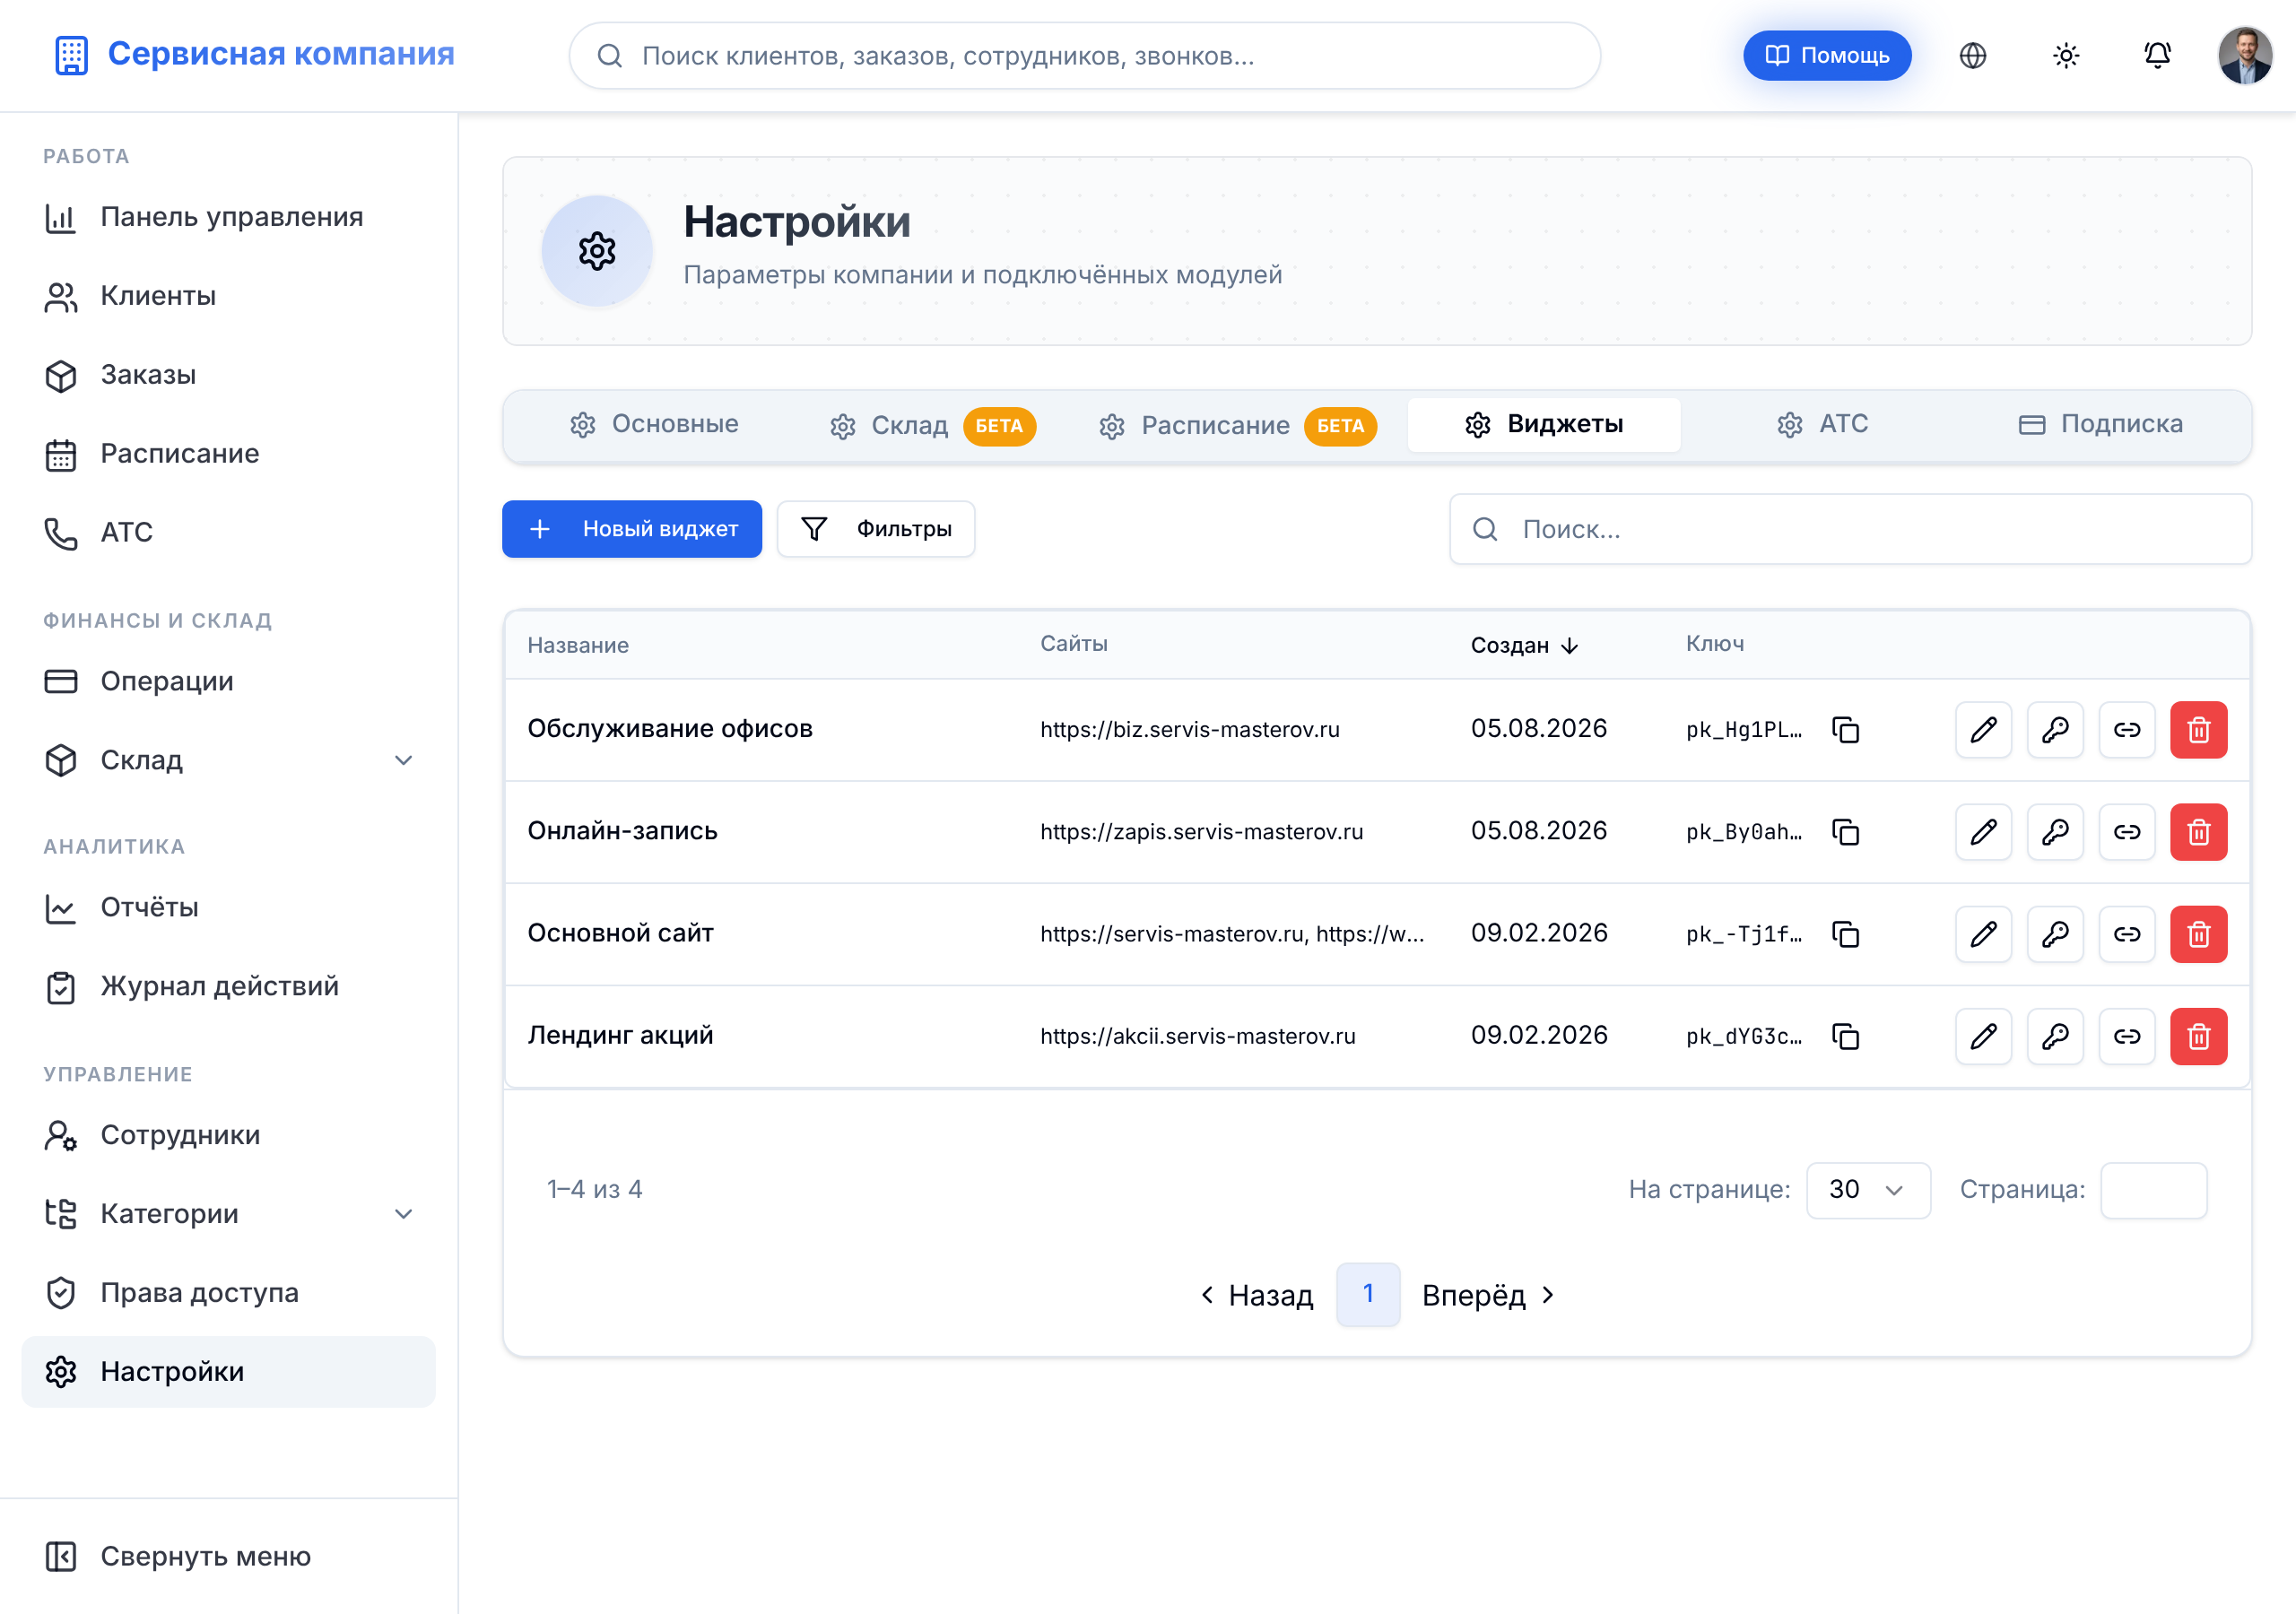Open link icon for Основной сайт widget
Screen dimensions: 2296x1614
[2127, 934]
